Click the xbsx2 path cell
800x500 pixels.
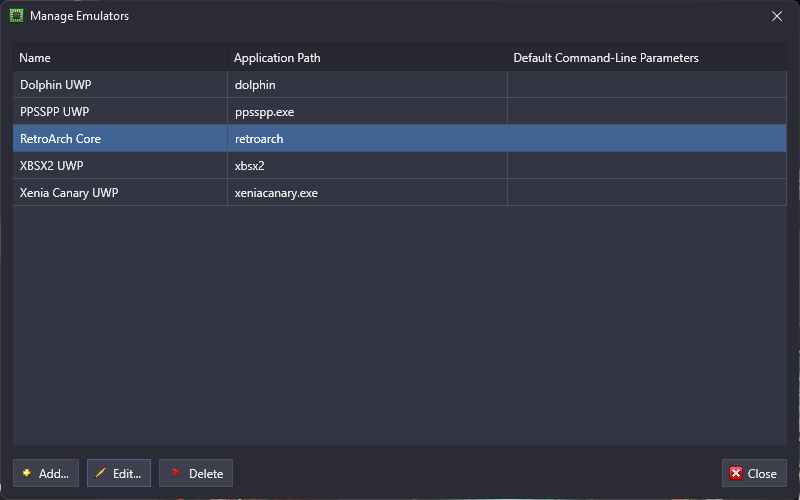[x=367, y=166]
